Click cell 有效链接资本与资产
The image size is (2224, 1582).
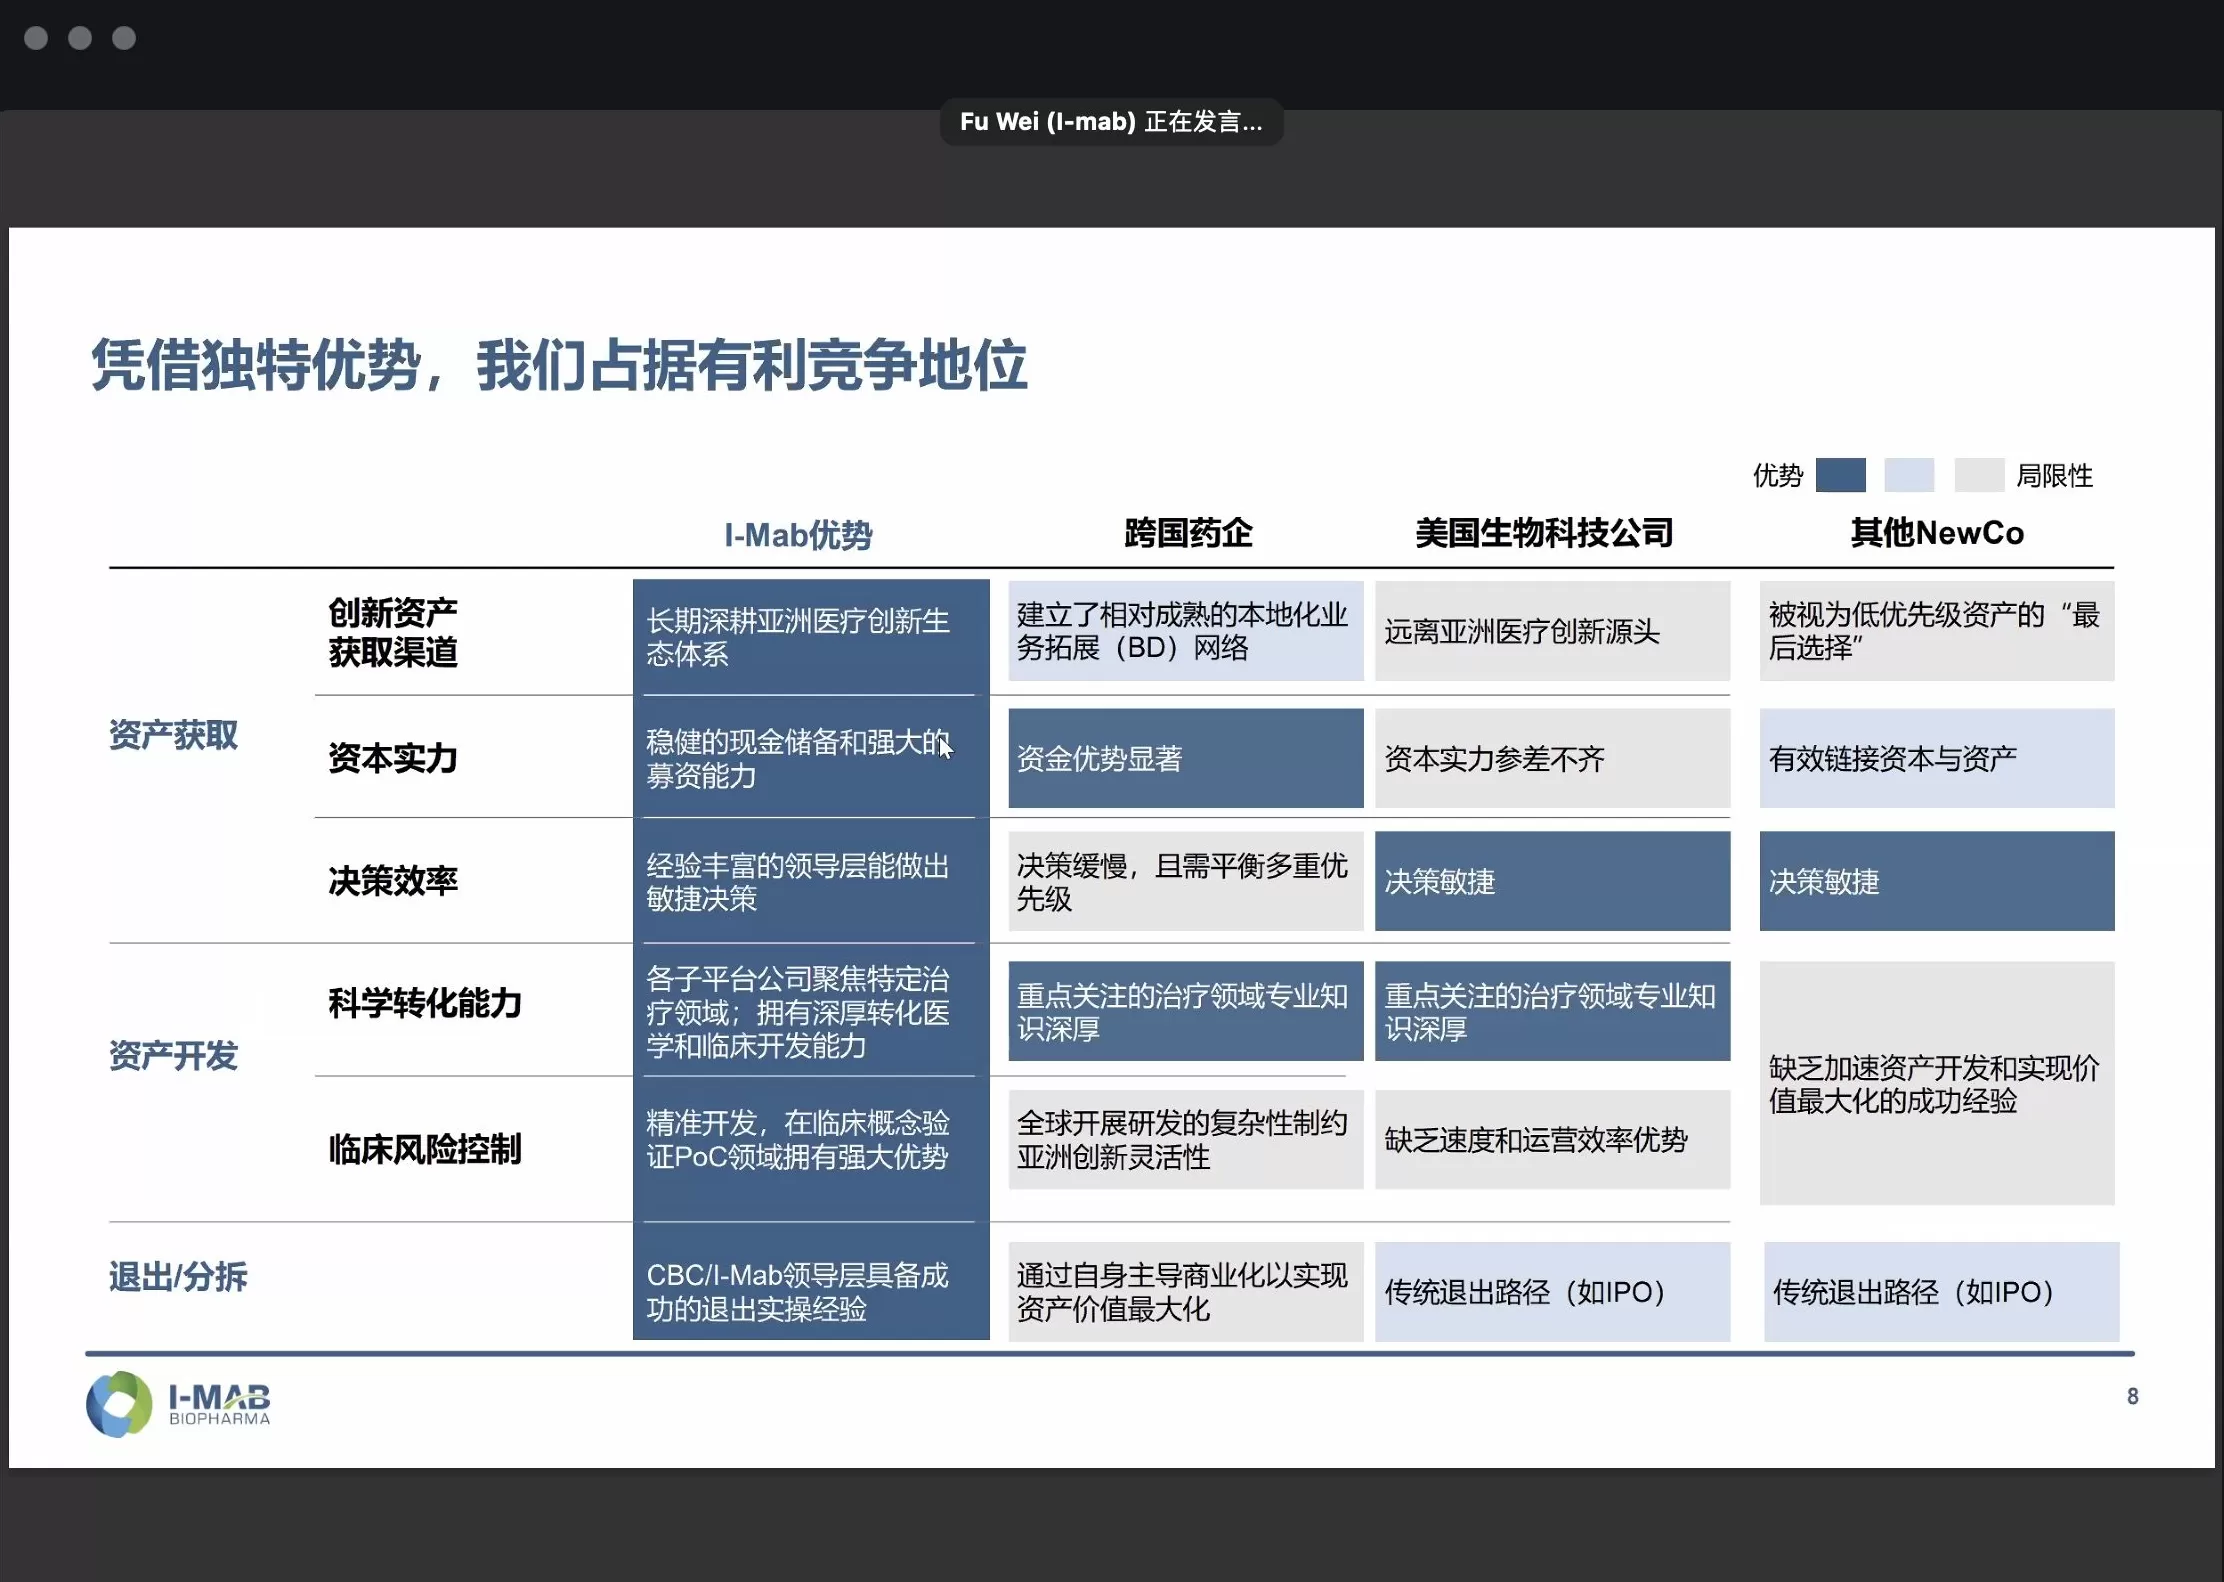point(1937,758)
